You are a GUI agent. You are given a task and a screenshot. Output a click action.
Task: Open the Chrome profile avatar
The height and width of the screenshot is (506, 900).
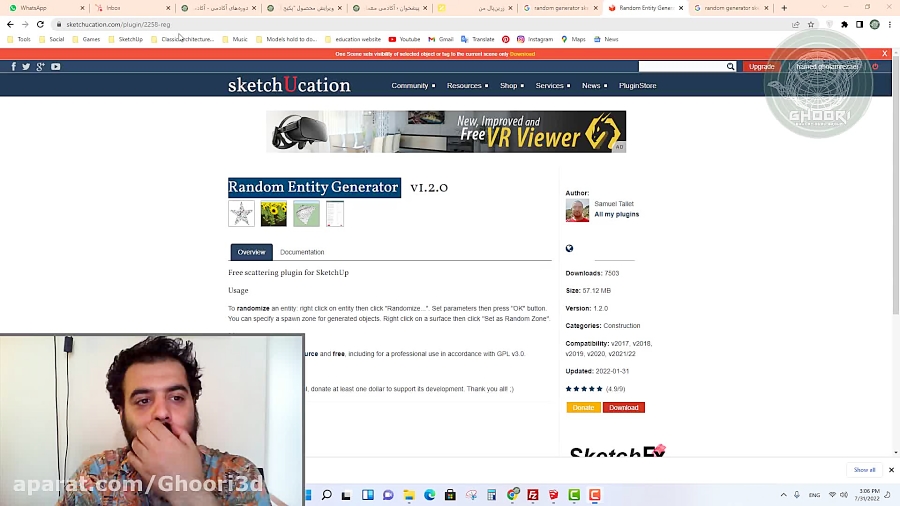point(875,24)
